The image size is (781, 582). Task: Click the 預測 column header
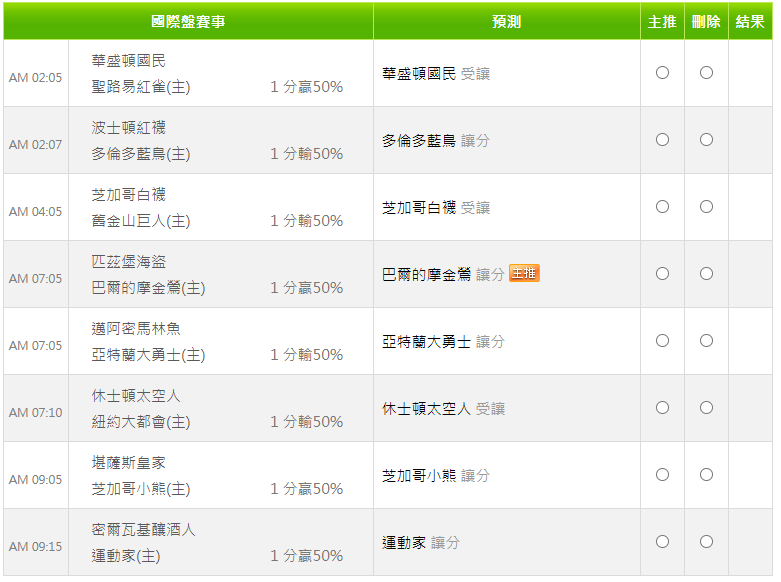[x=507, y=21]
